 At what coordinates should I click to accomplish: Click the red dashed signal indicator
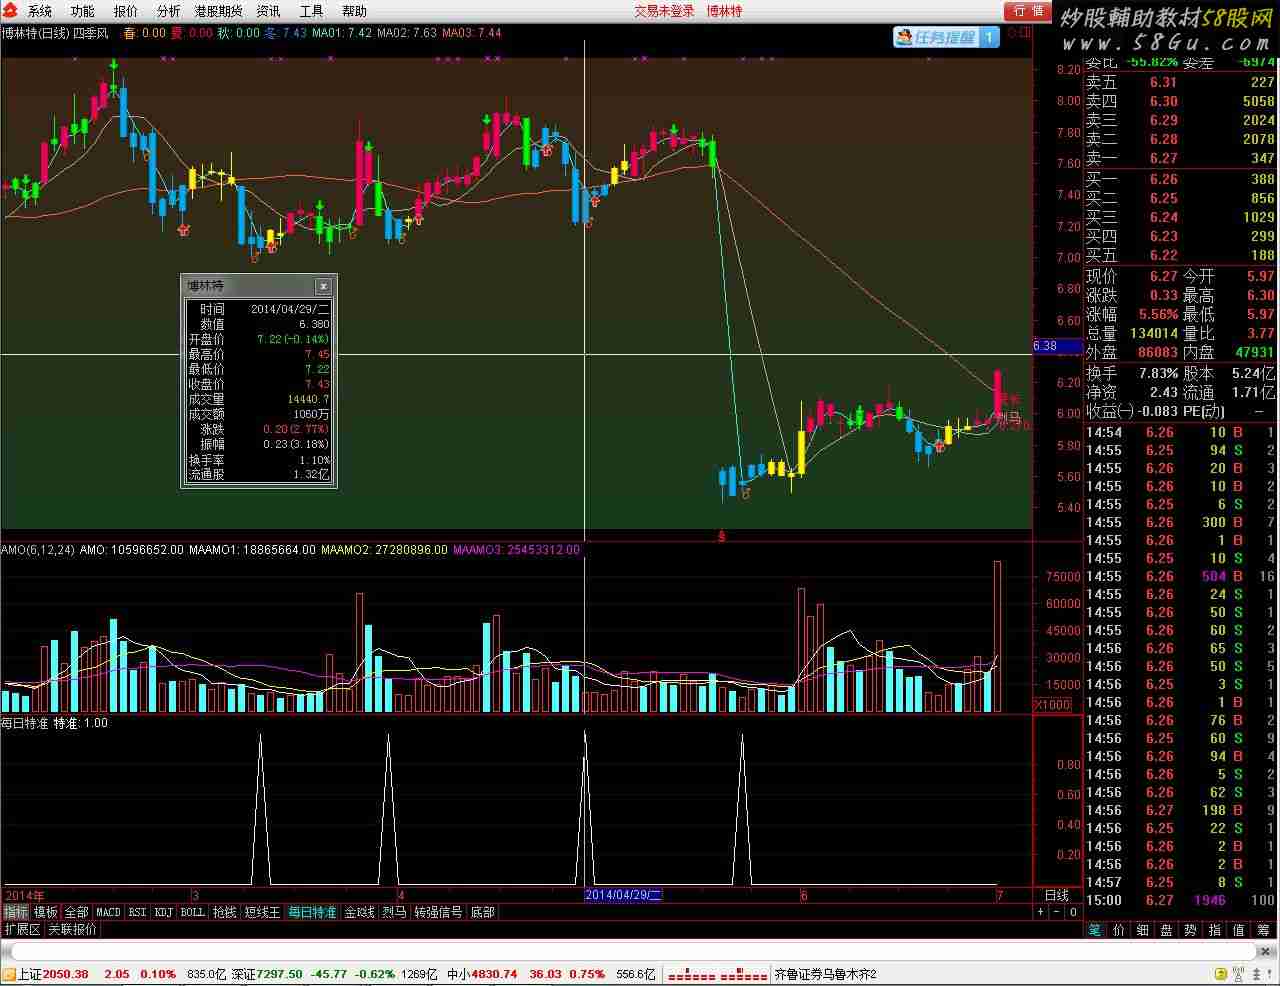[x=717, y=975]
